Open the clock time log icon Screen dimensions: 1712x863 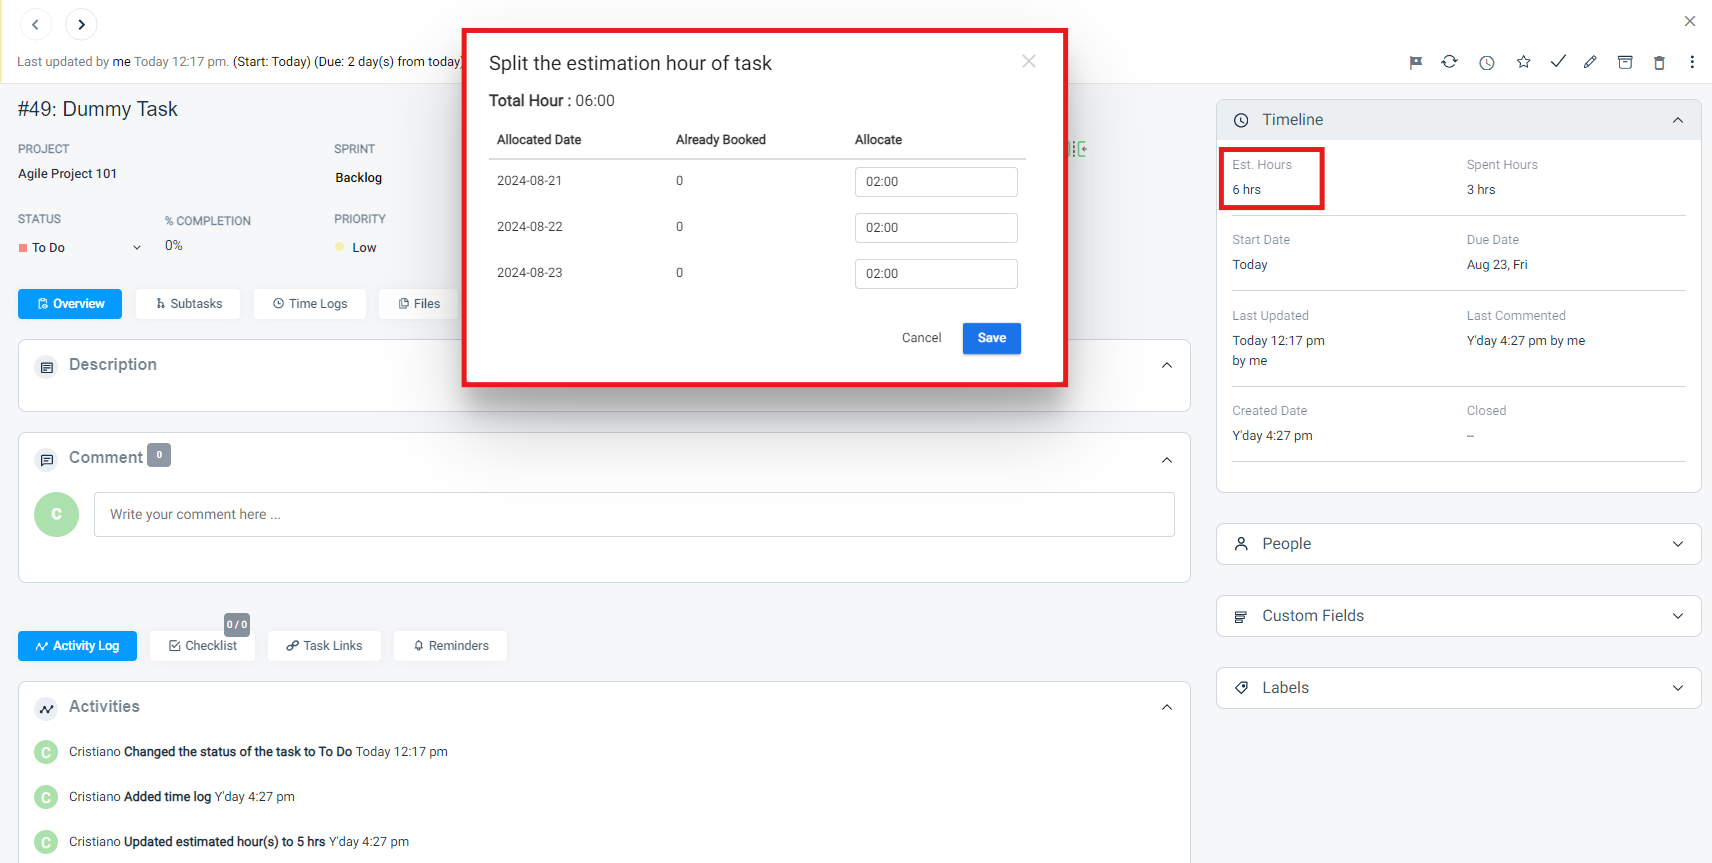click(1487, 62)
